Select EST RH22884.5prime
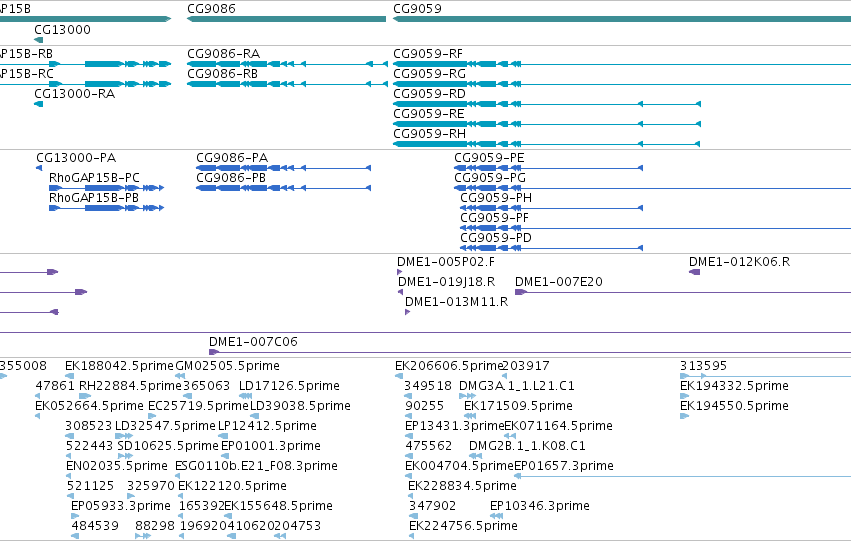851x541 pixels. click(130, 386)
